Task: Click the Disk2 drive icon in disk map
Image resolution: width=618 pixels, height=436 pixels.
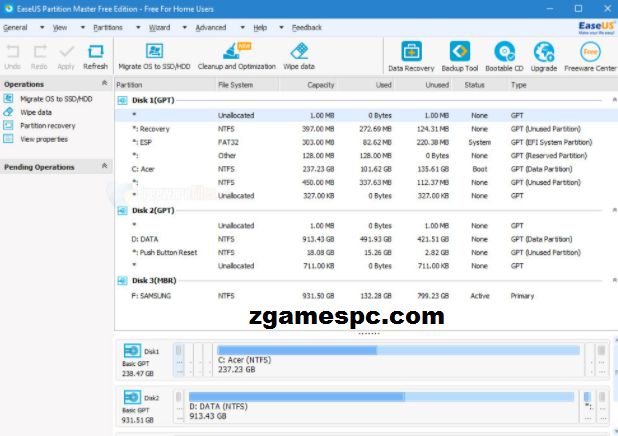Action: pyautogui.click(x=132, y=397)
